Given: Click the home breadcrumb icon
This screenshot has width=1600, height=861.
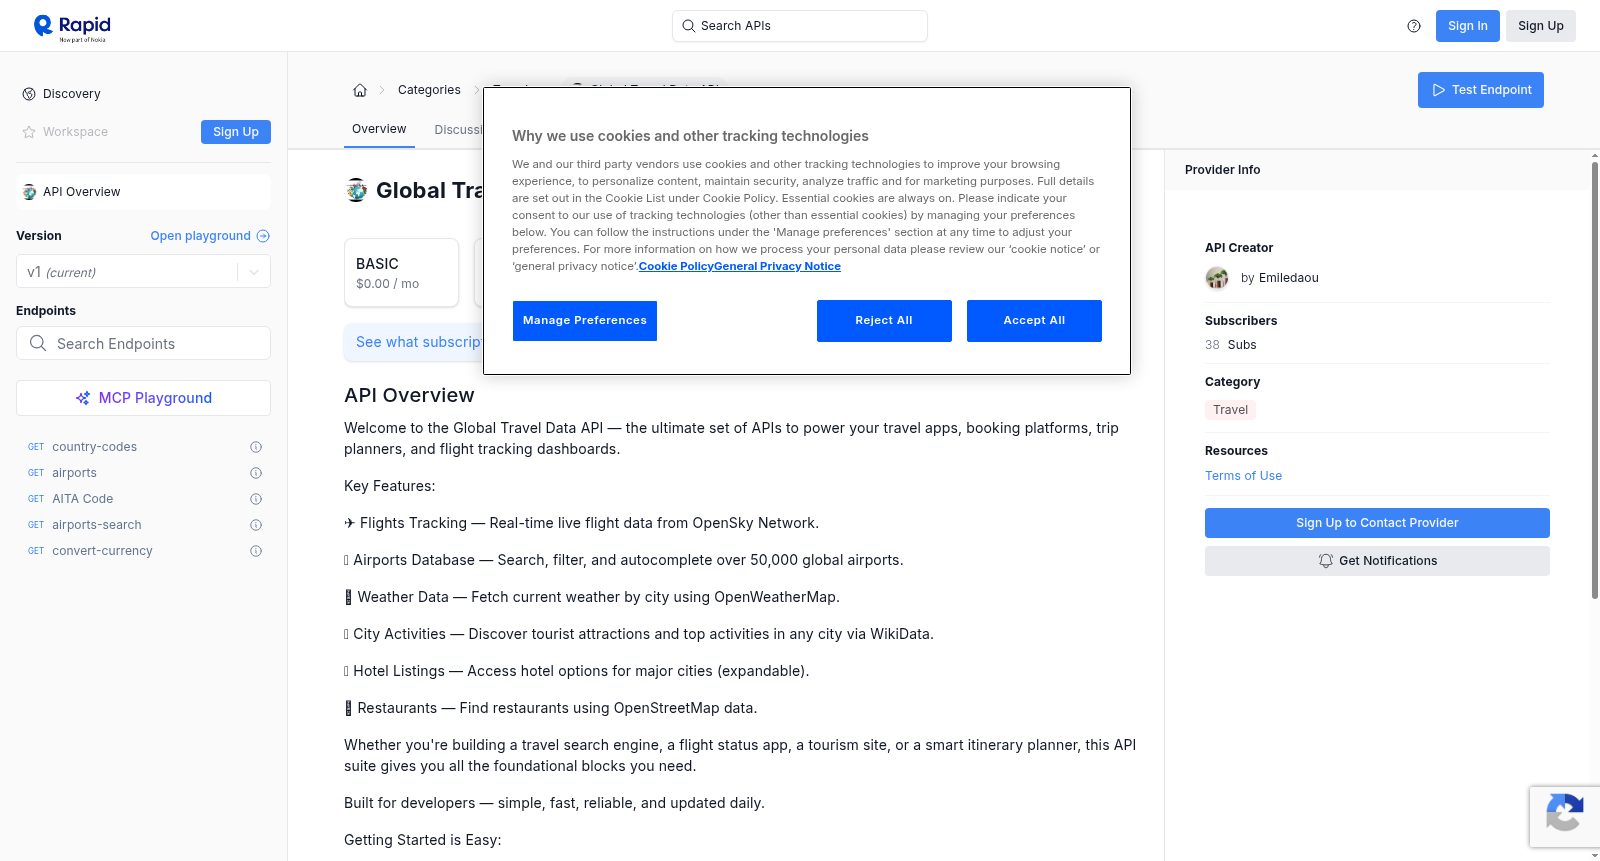Looking at the screenshot, I should (360, 90).
